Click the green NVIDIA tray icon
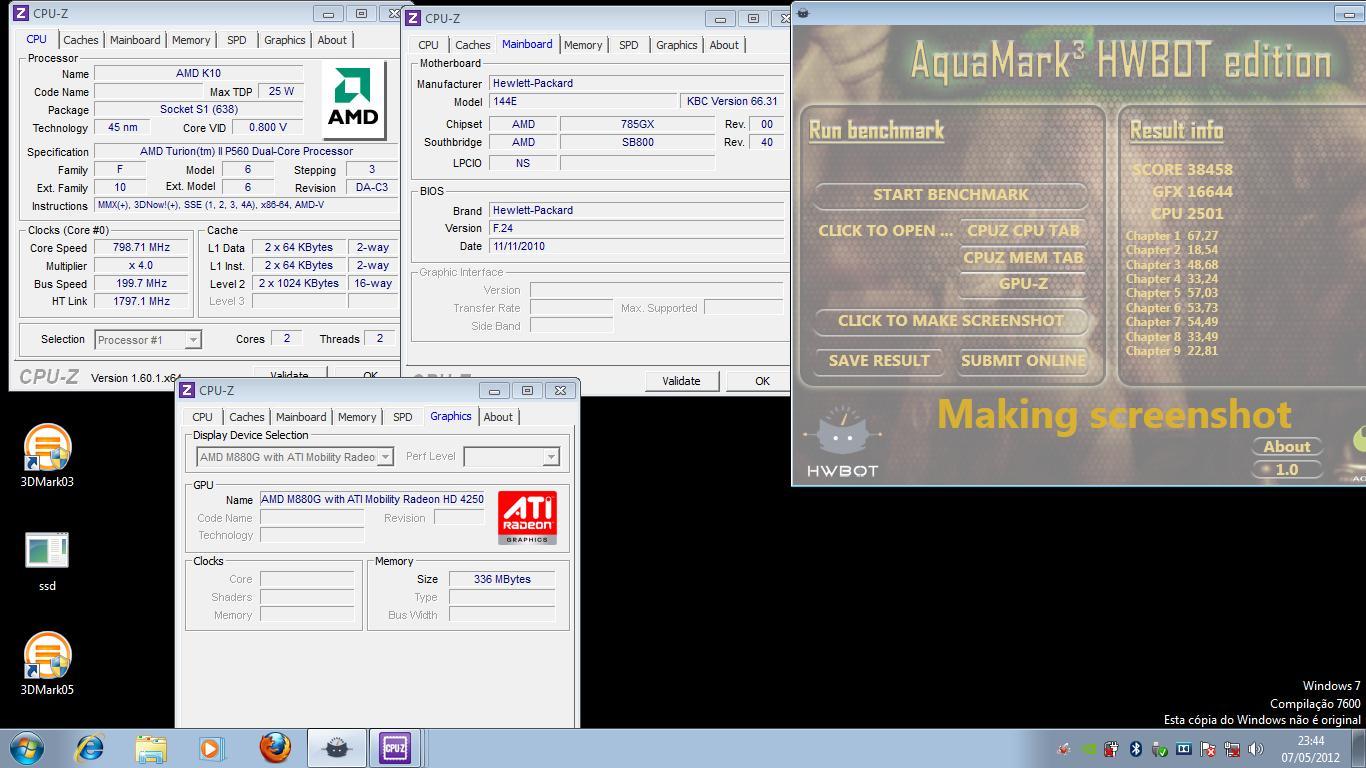 tap(1088, 748)
